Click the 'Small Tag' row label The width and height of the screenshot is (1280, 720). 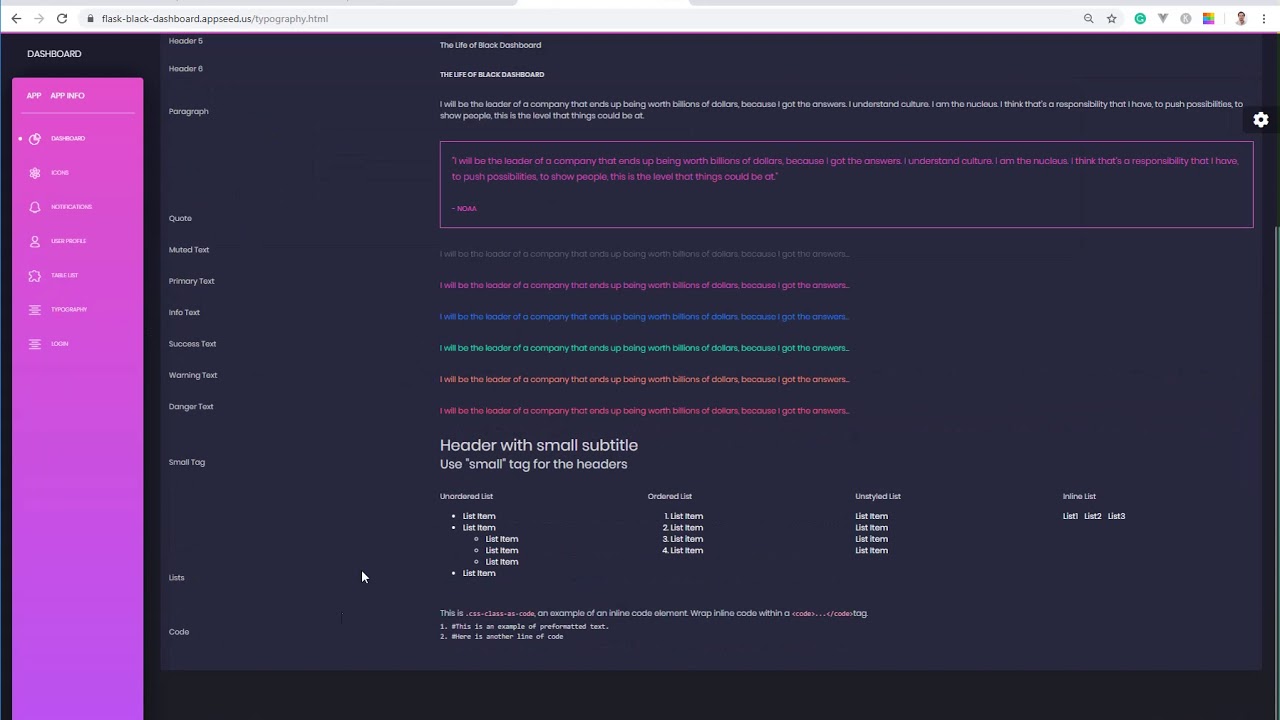[x=187, y=462]
